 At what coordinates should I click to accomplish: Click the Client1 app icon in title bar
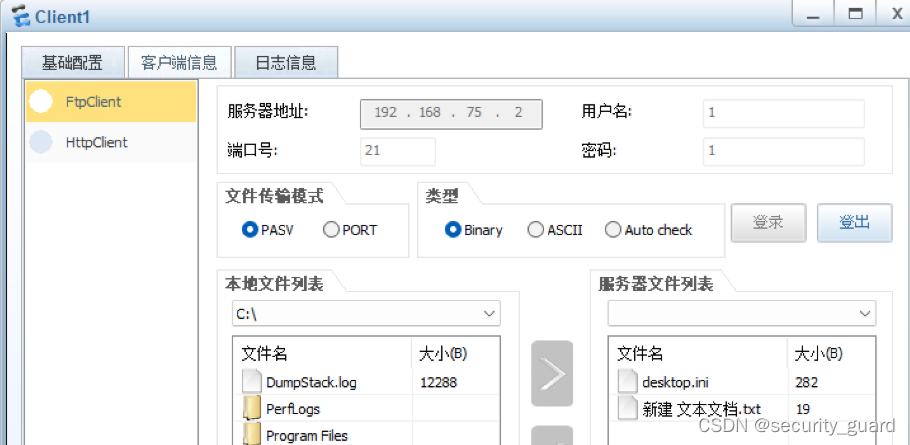[21, 15]
